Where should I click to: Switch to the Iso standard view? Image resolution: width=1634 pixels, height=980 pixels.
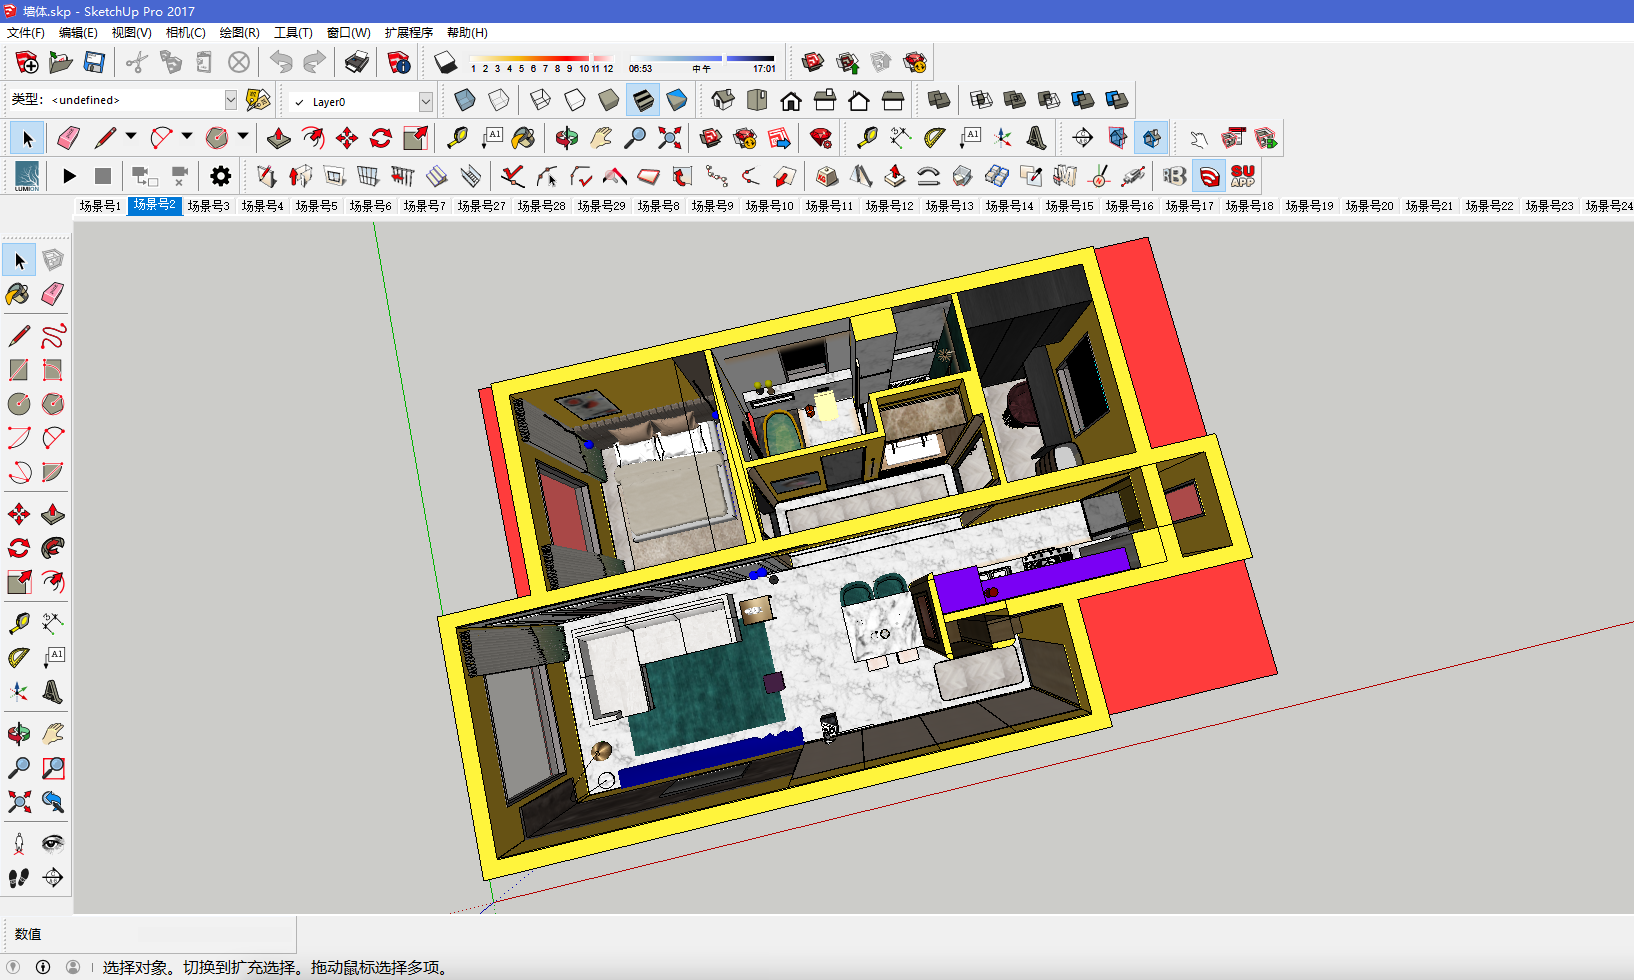[723, 100]
